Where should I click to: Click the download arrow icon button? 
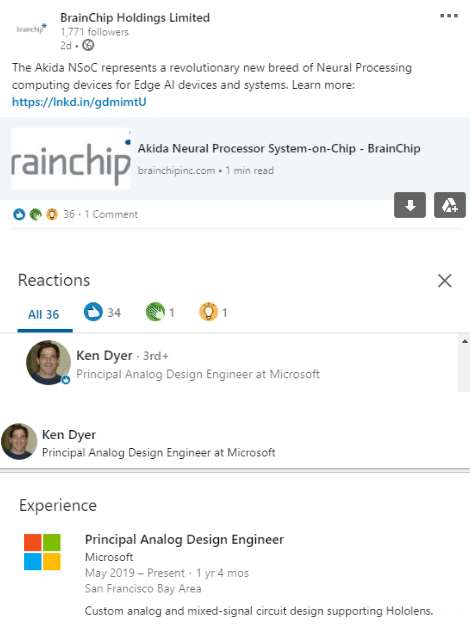(410, 205)
